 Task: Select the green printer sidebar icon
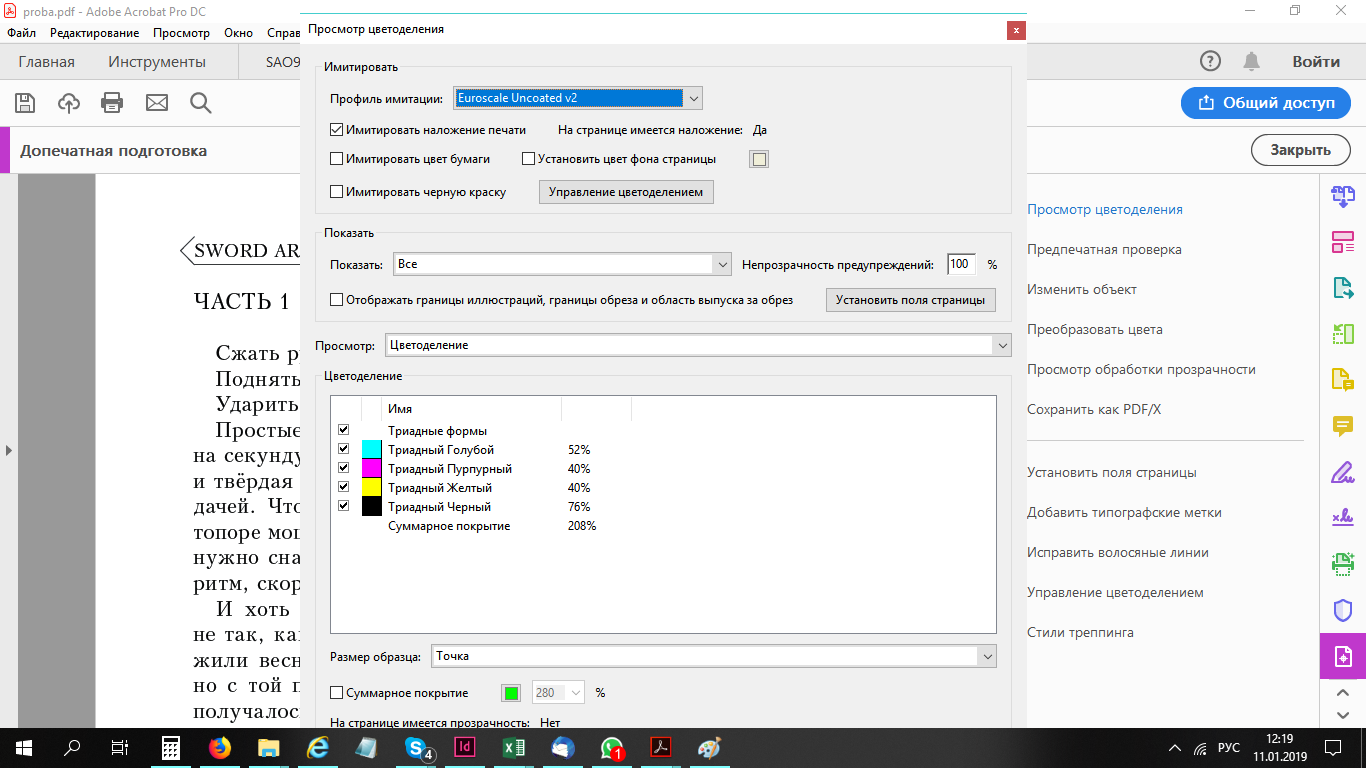(1342, 564)
